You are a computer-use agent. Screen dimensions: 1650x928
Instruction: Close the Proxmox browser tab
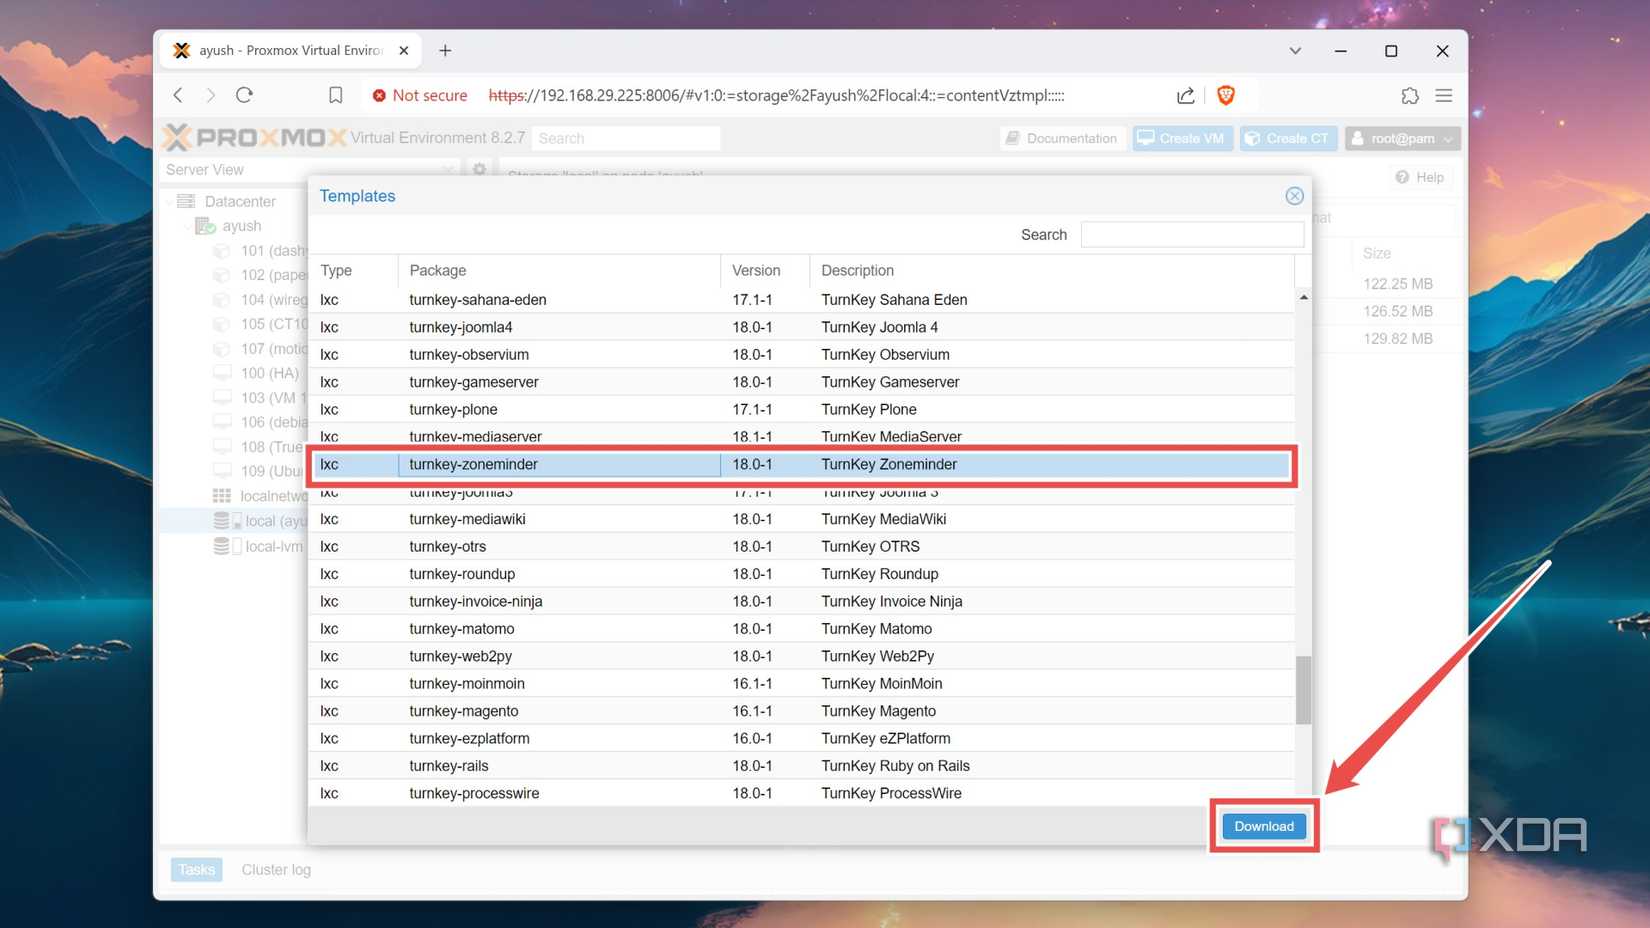point(404,50)
